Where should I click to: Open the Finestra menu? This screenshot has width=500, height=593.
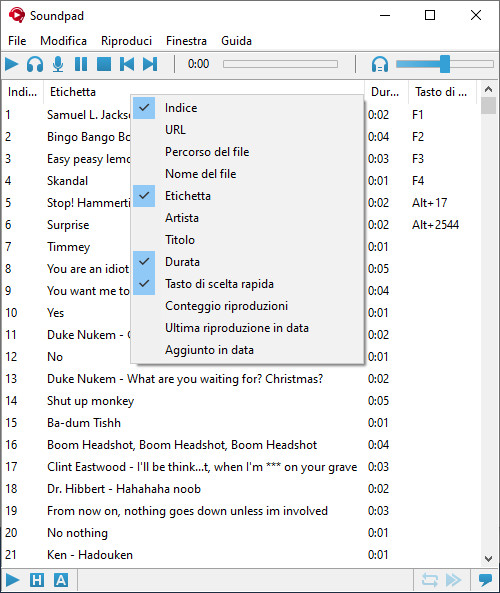tap(186, 41)
